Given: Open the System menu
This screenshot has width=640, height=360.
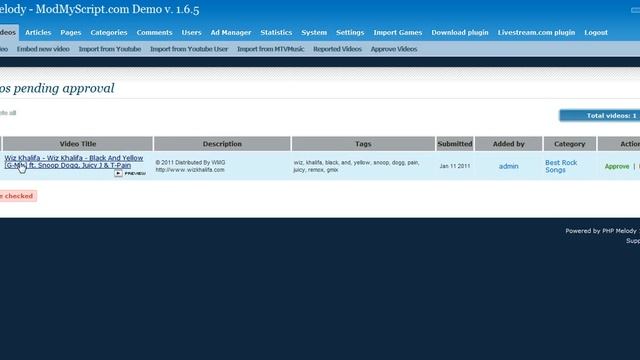Looking at the screenshot, I should (x=314, y=32).
